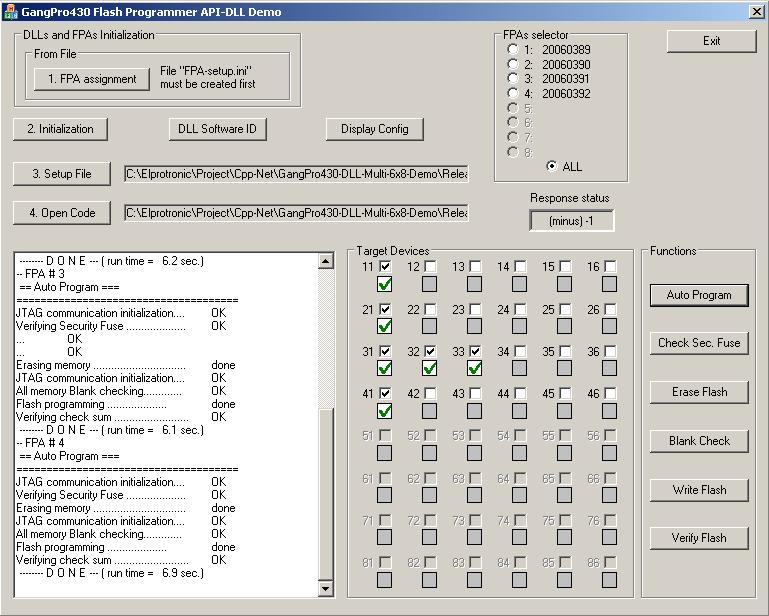Viewport: 769px width, 616px height.
Task: Select the ALL FPAs radio button
Action: pyautogui.click(x=552, y=166)
